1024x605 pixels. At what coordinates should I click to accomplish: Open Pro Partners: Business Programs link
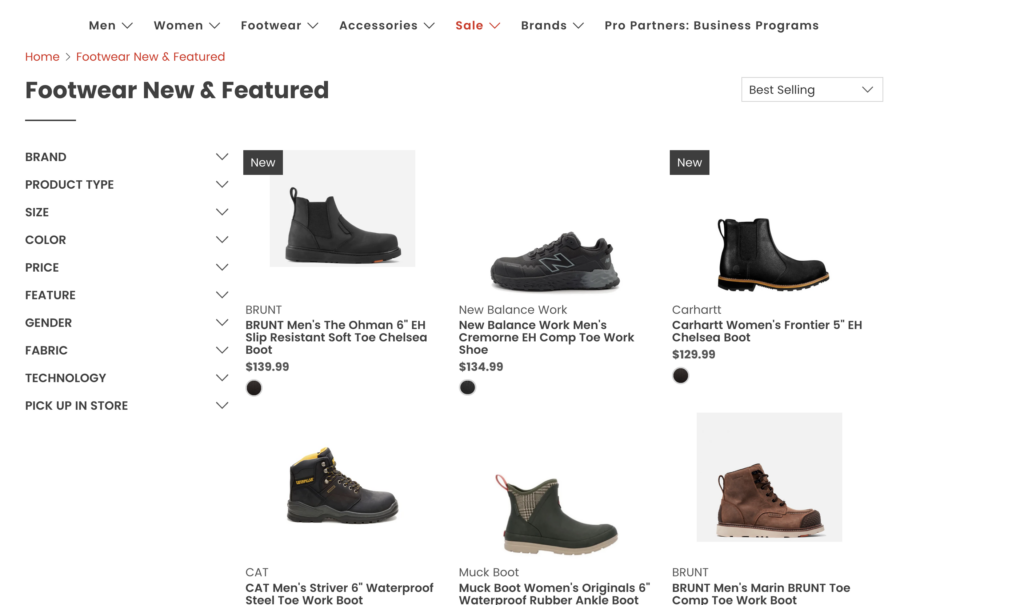tap(711, 26)
